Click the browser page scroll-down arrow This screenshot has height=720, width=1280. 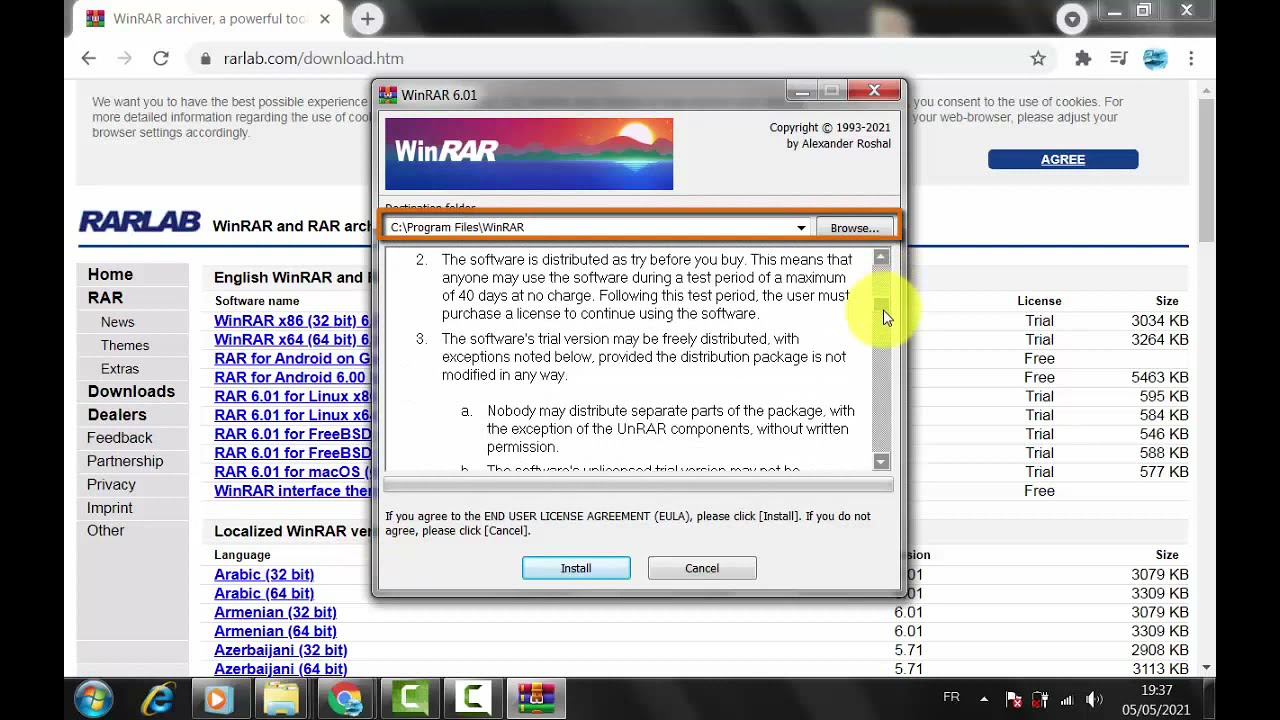1206,667
